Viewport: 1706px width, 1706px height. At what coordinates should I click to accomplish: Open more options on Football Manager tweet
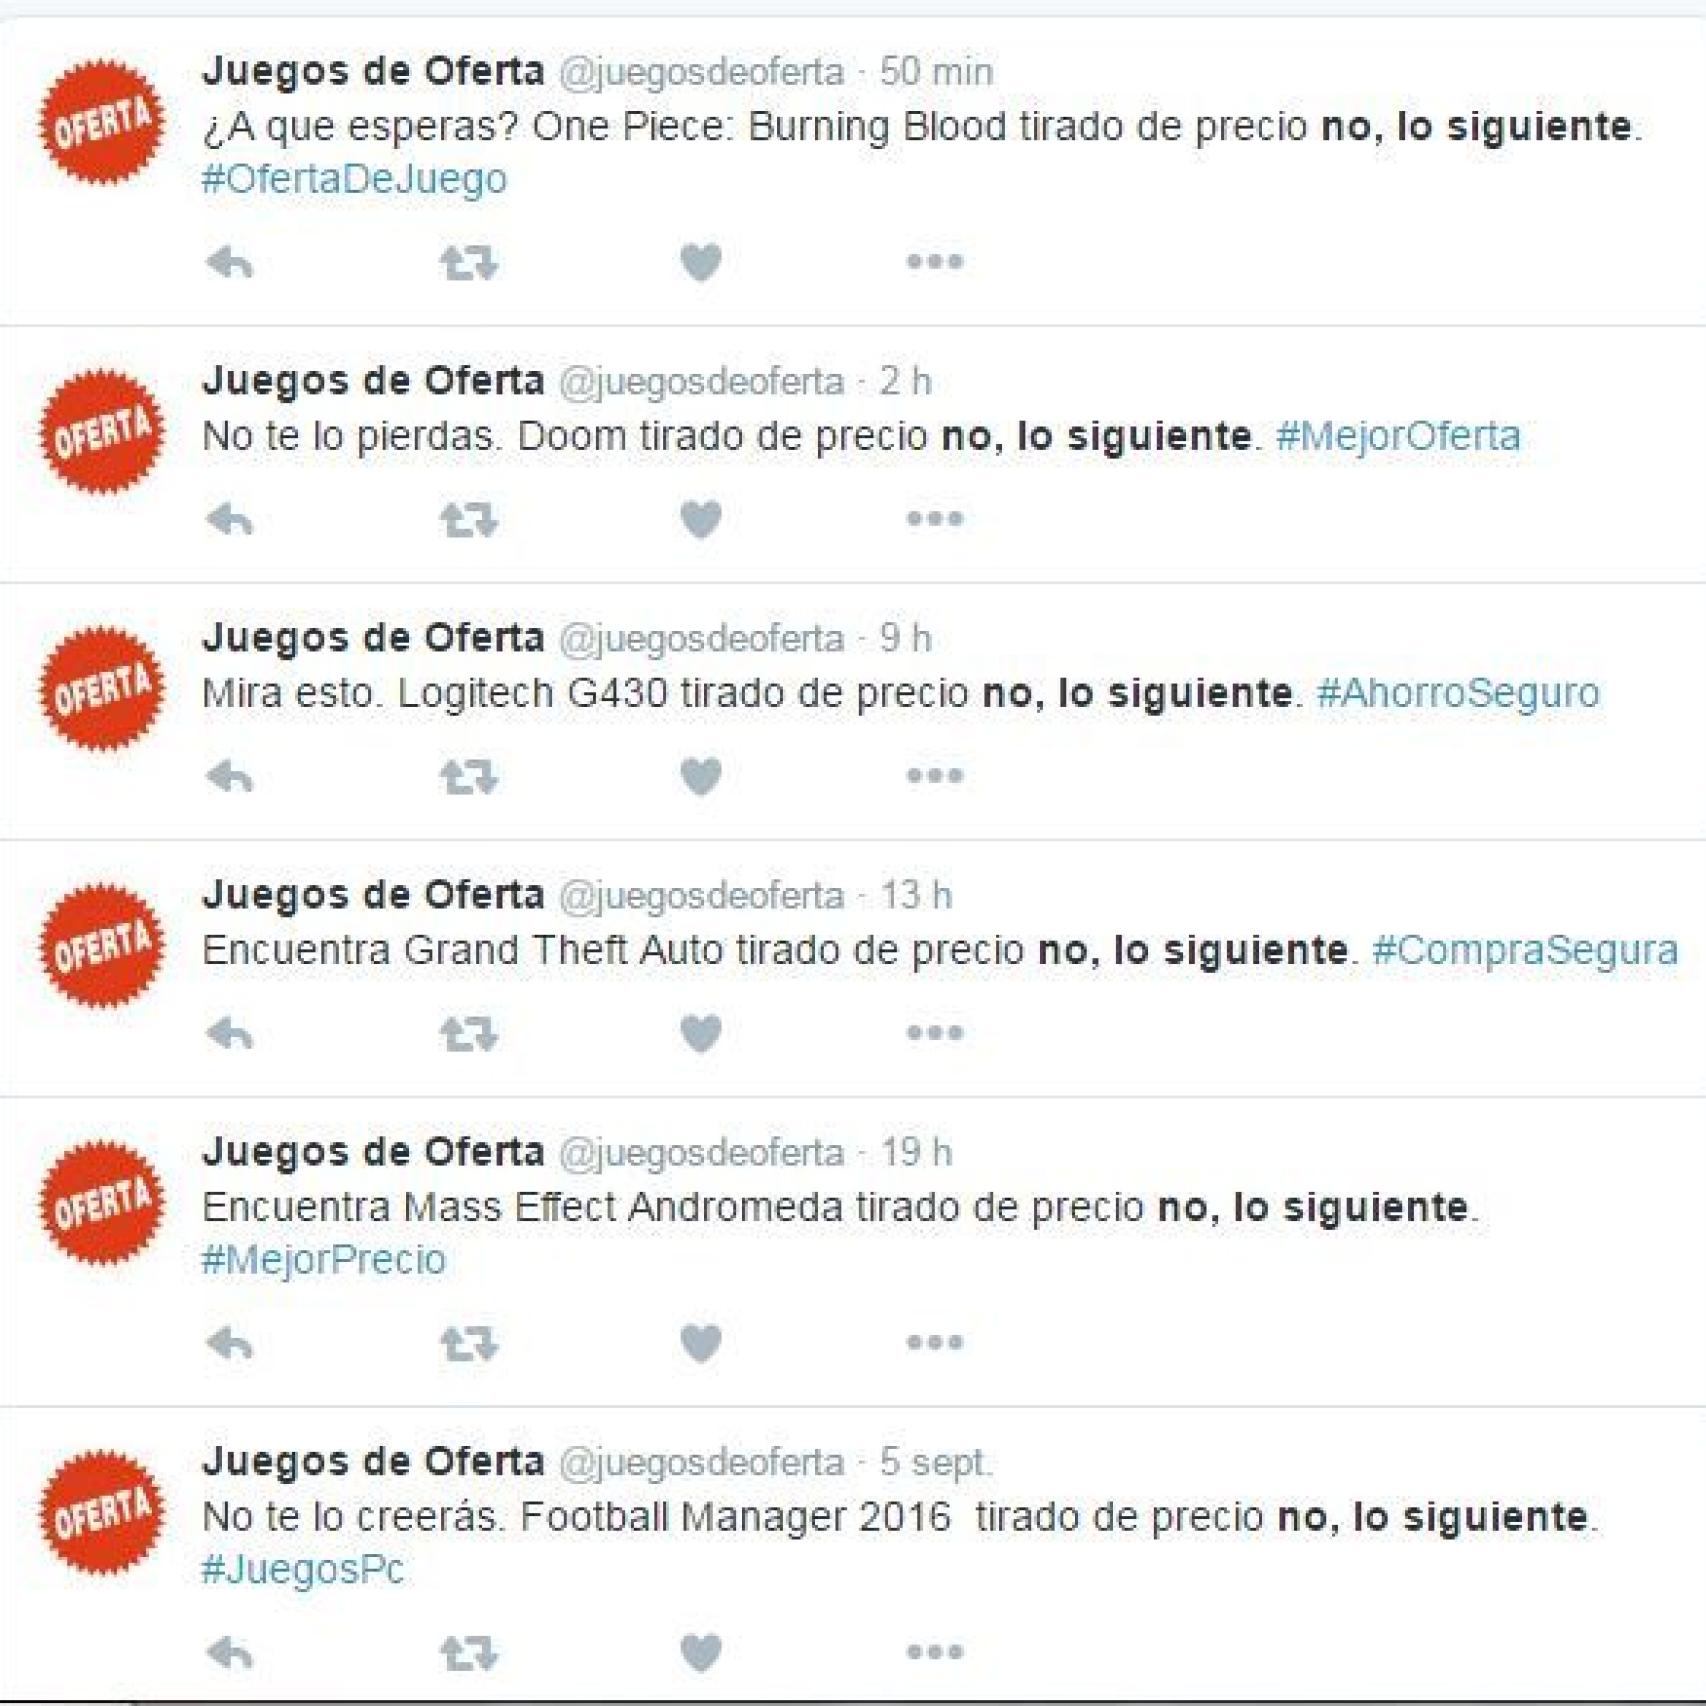[x=935, y=1652]
